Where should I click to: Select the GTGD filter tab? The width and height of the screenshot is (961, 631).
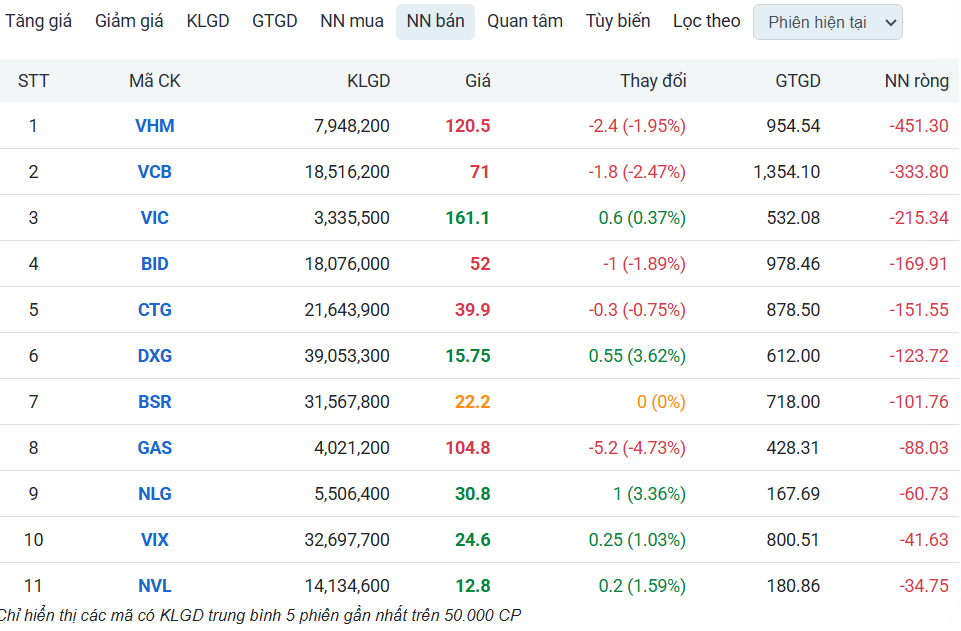pyautogui.click(x=274, y=21)
